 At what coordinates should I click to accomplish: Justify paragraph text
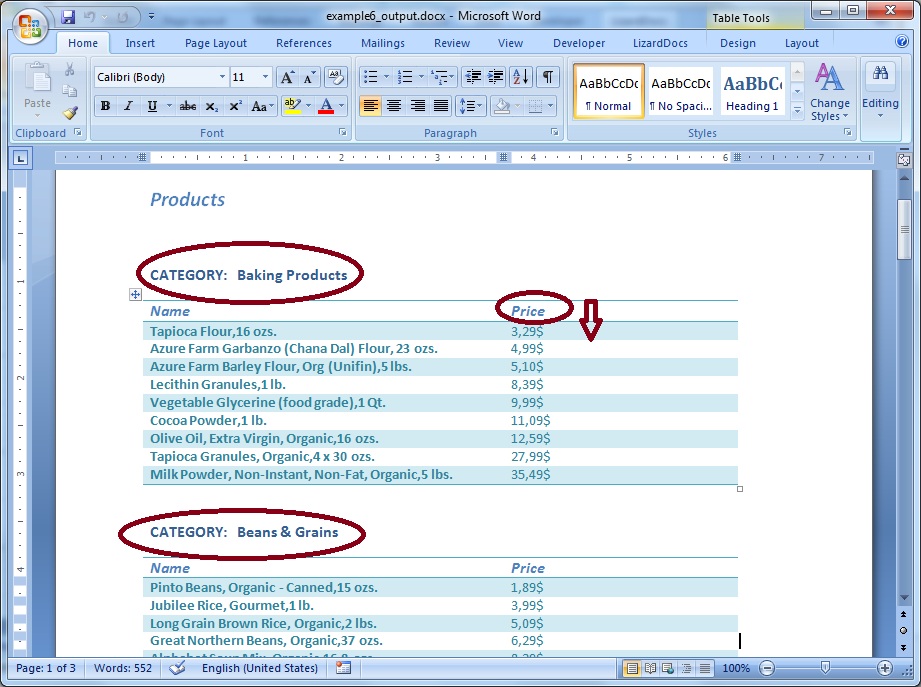441,106
